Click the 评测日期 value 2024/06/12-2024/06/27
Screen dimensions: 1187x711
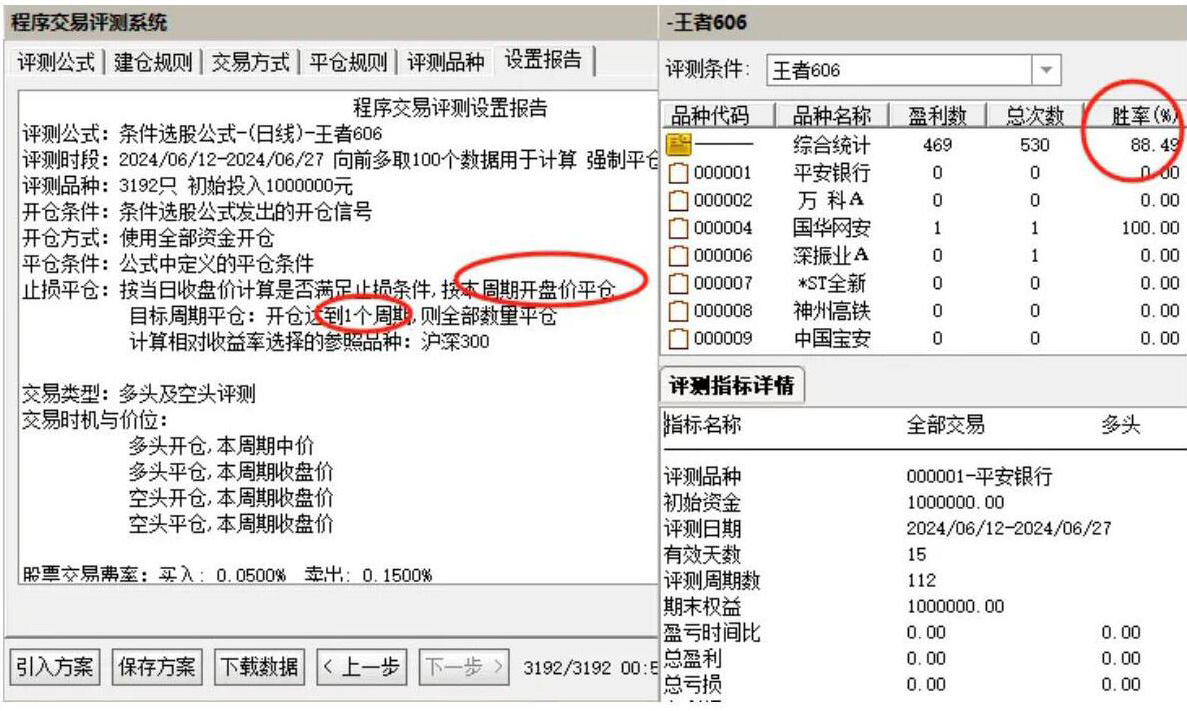coord(1009,529)
